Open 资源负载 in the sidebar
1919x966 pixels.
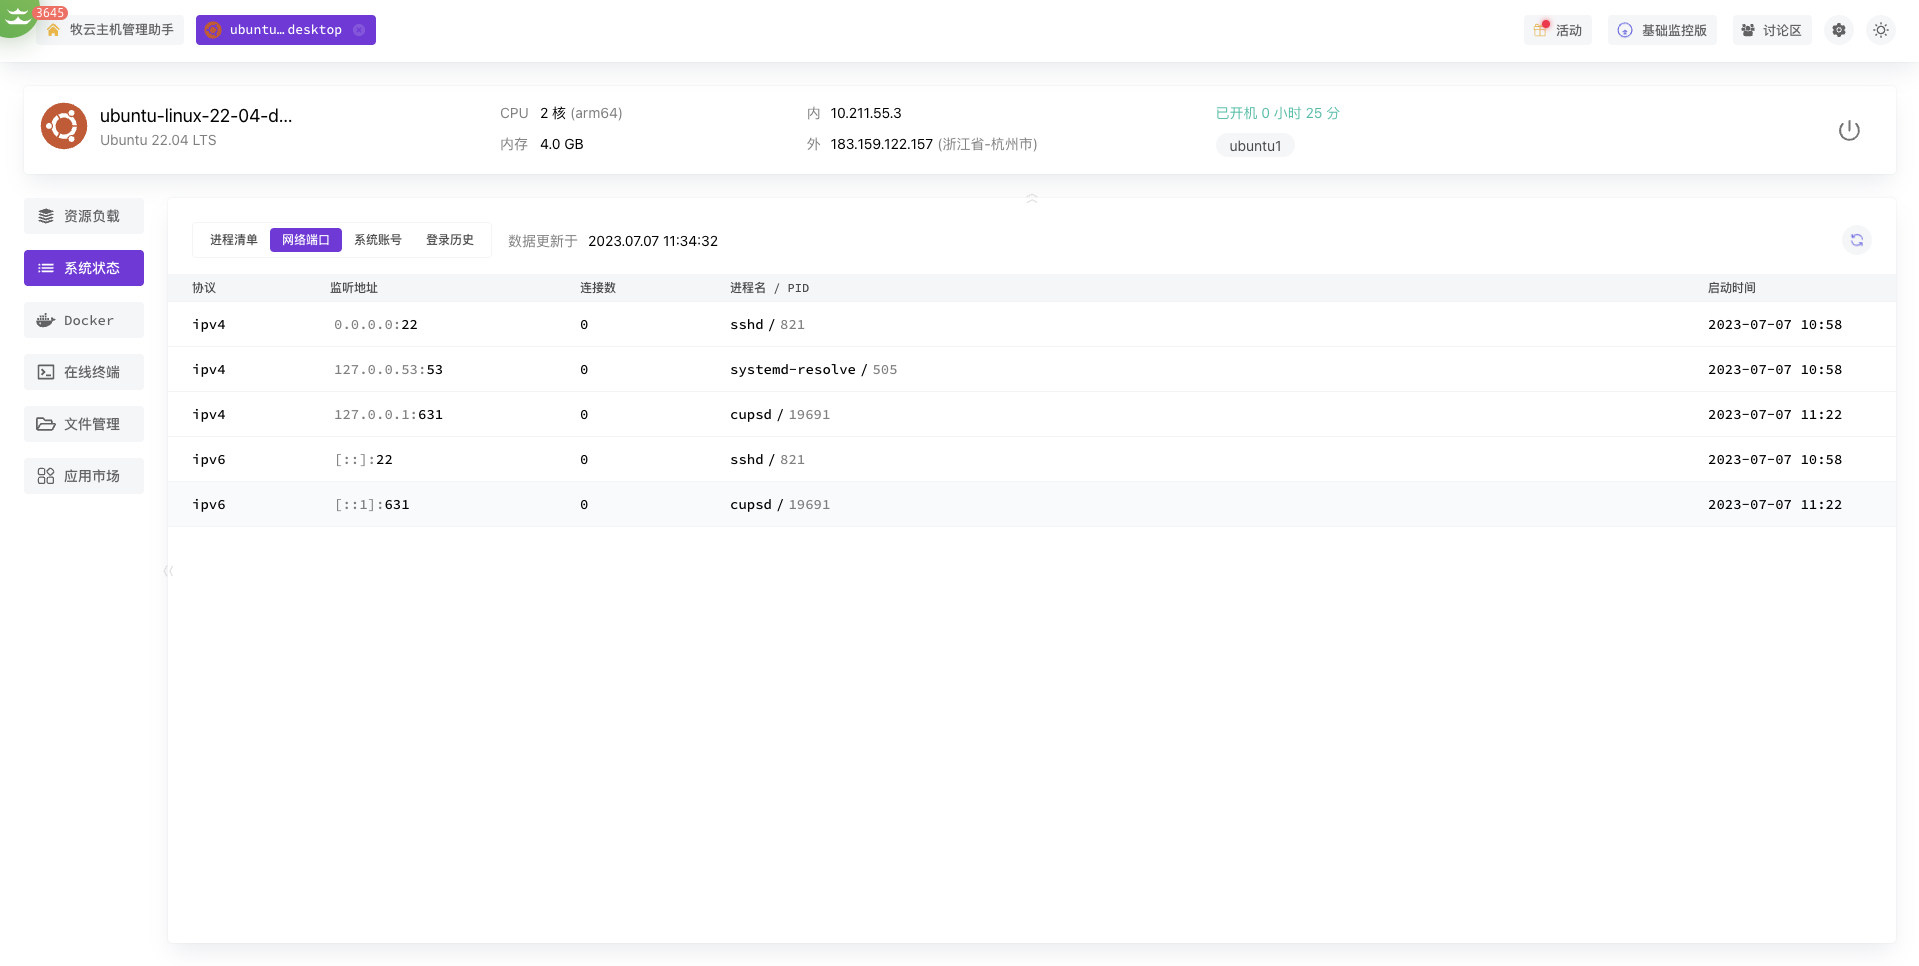point(84,216)
